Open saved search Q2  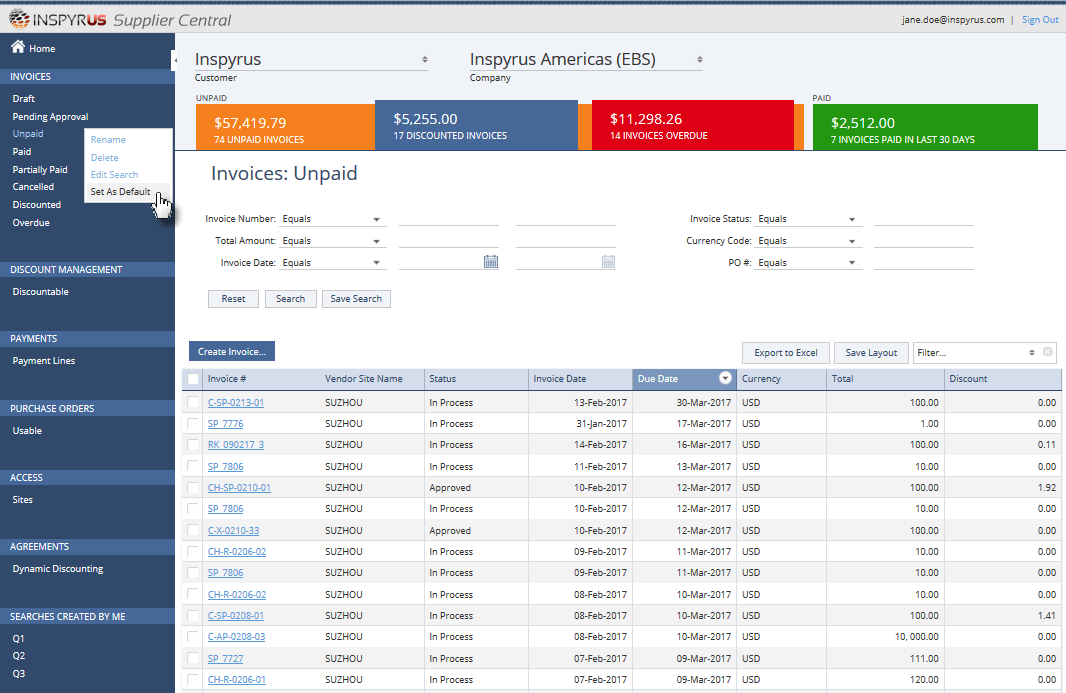coord(18,656)
